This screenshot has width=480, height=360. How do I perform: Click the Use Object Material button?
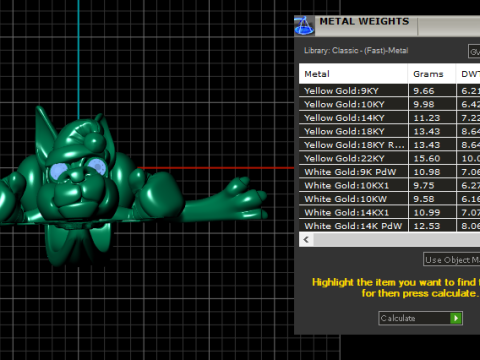tap(452, 260)
